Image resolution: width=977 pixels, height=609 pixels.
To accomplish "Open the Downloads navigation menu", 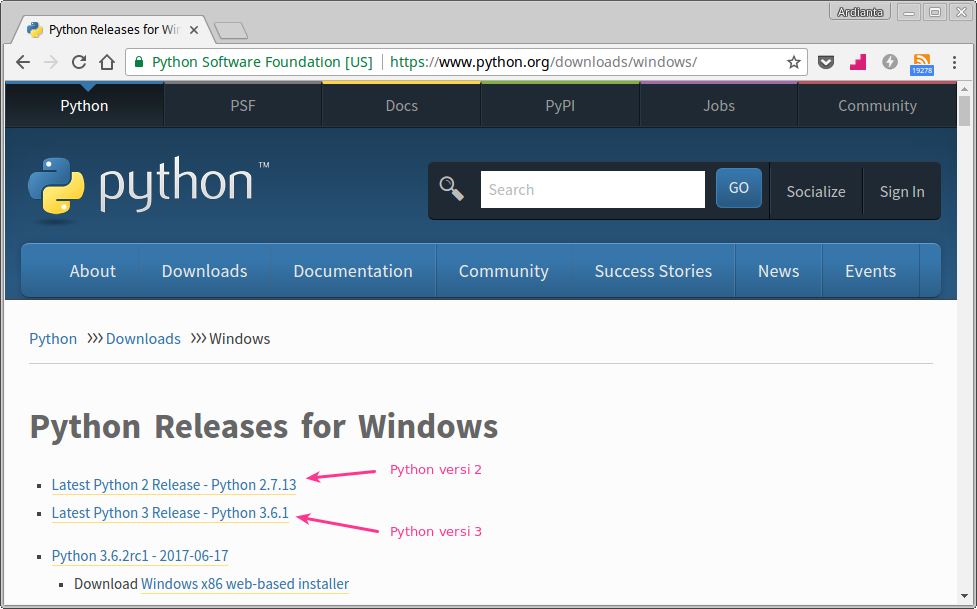I will tap(204, 270).
